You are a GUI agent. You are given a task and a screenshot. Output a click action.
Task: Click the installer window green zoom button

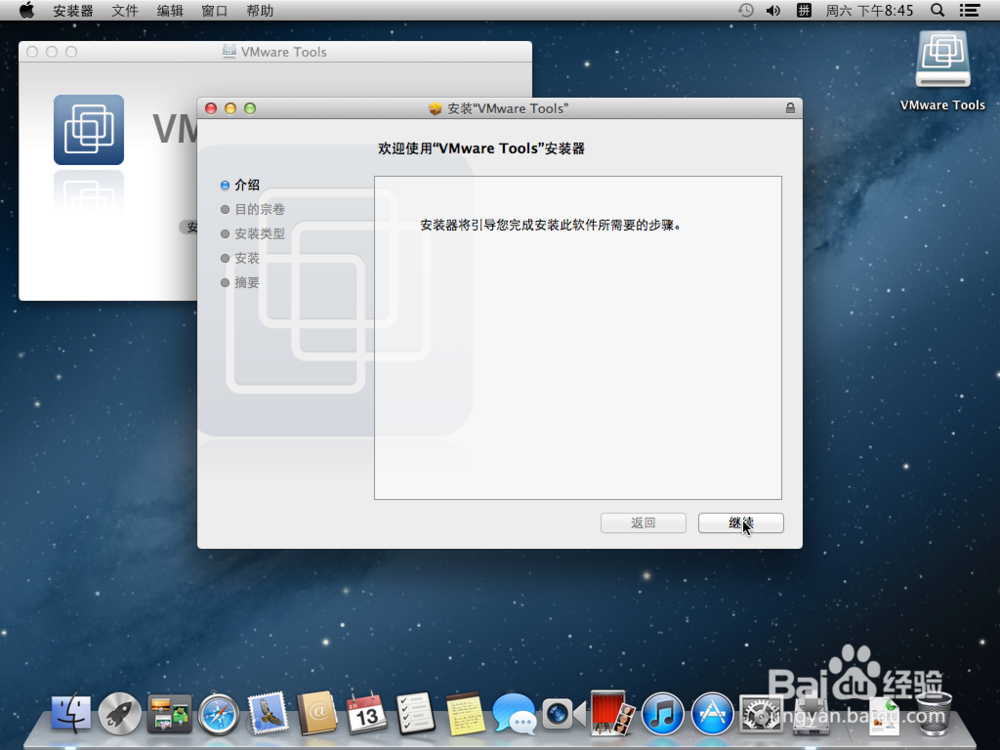click(250, 108)
